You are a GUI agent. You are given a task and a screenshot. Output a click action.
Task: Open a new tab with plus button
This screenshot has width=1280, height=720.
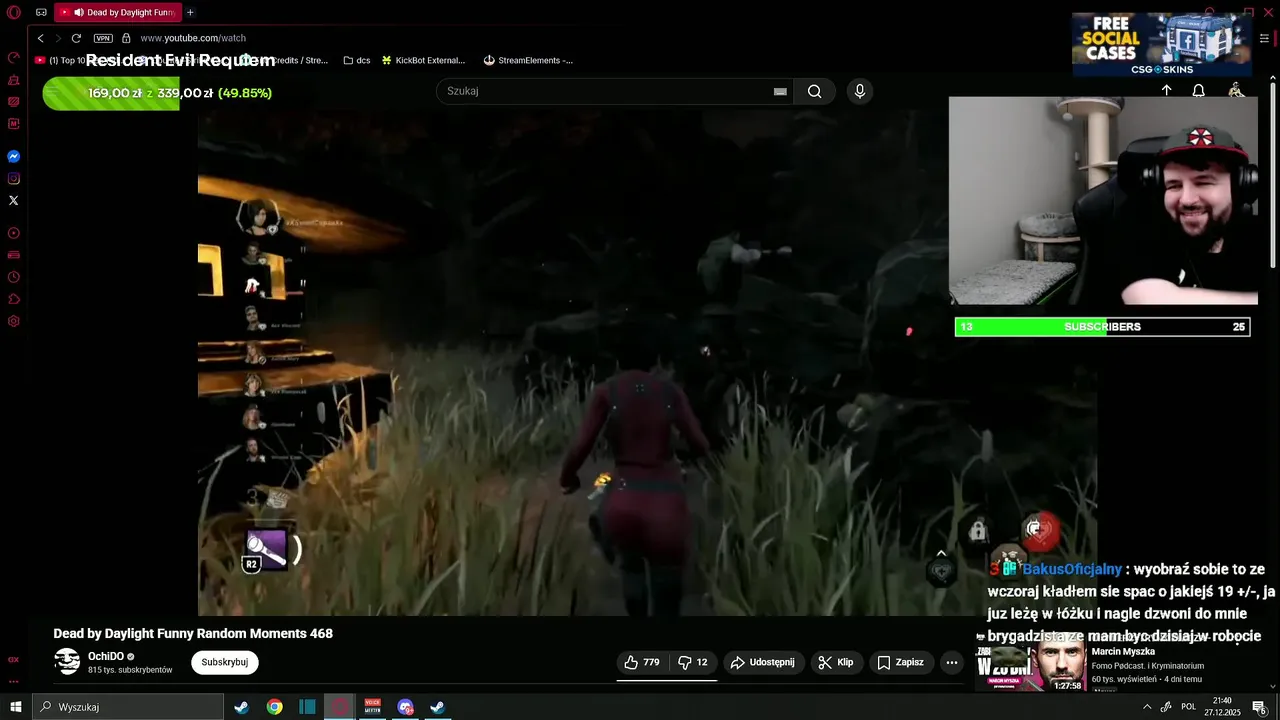click(x=190, y=12)
